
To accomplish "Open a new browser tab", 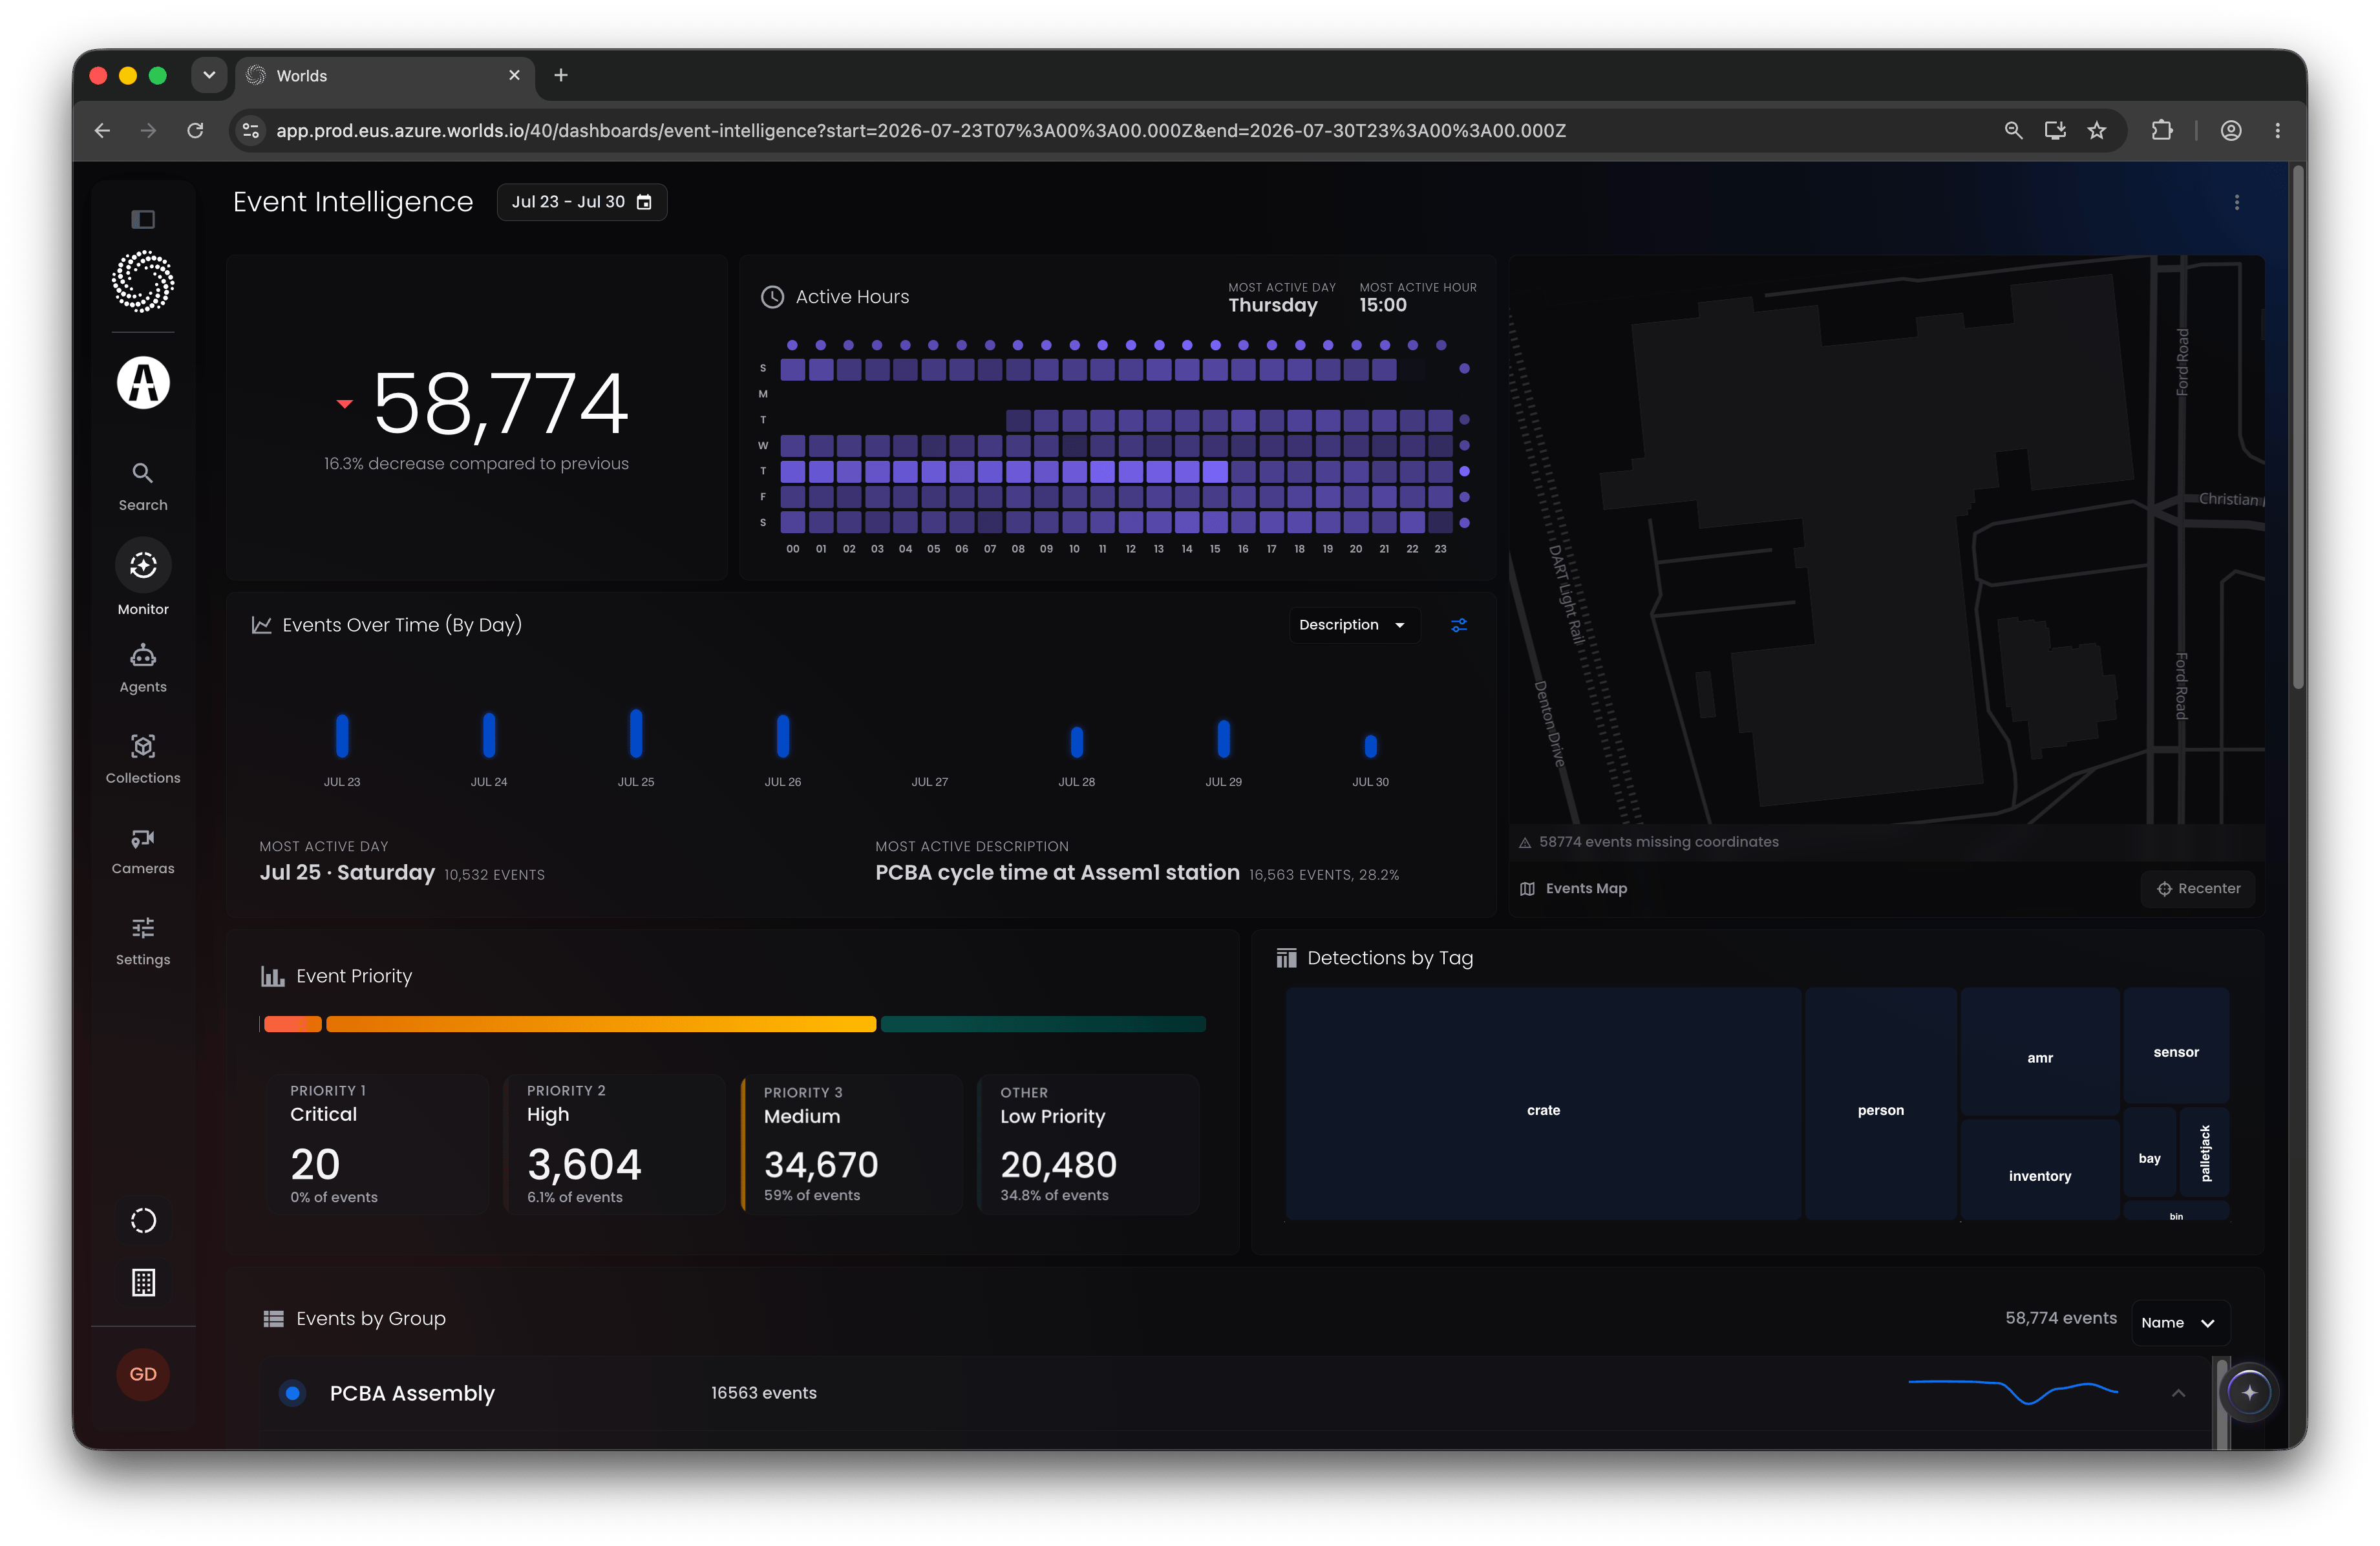I will coord(561,75).
